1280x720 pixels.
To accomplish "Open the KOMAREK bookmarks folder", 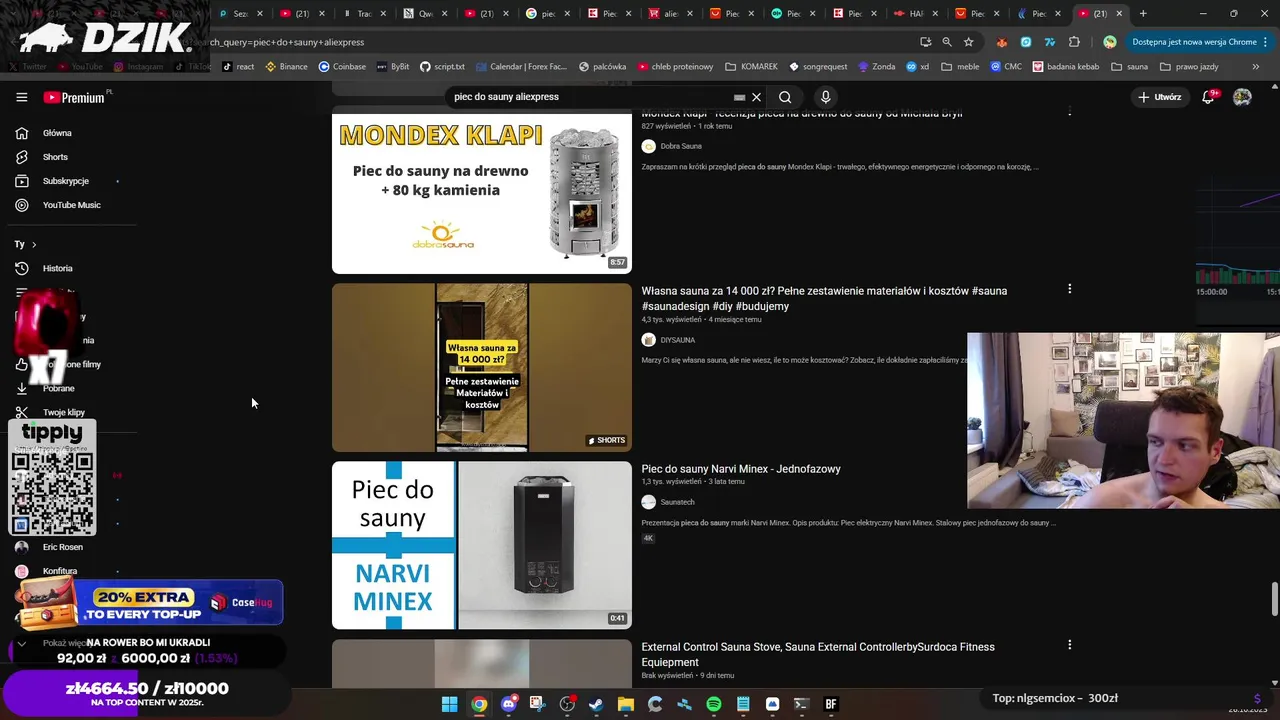I will click(751, 67).
